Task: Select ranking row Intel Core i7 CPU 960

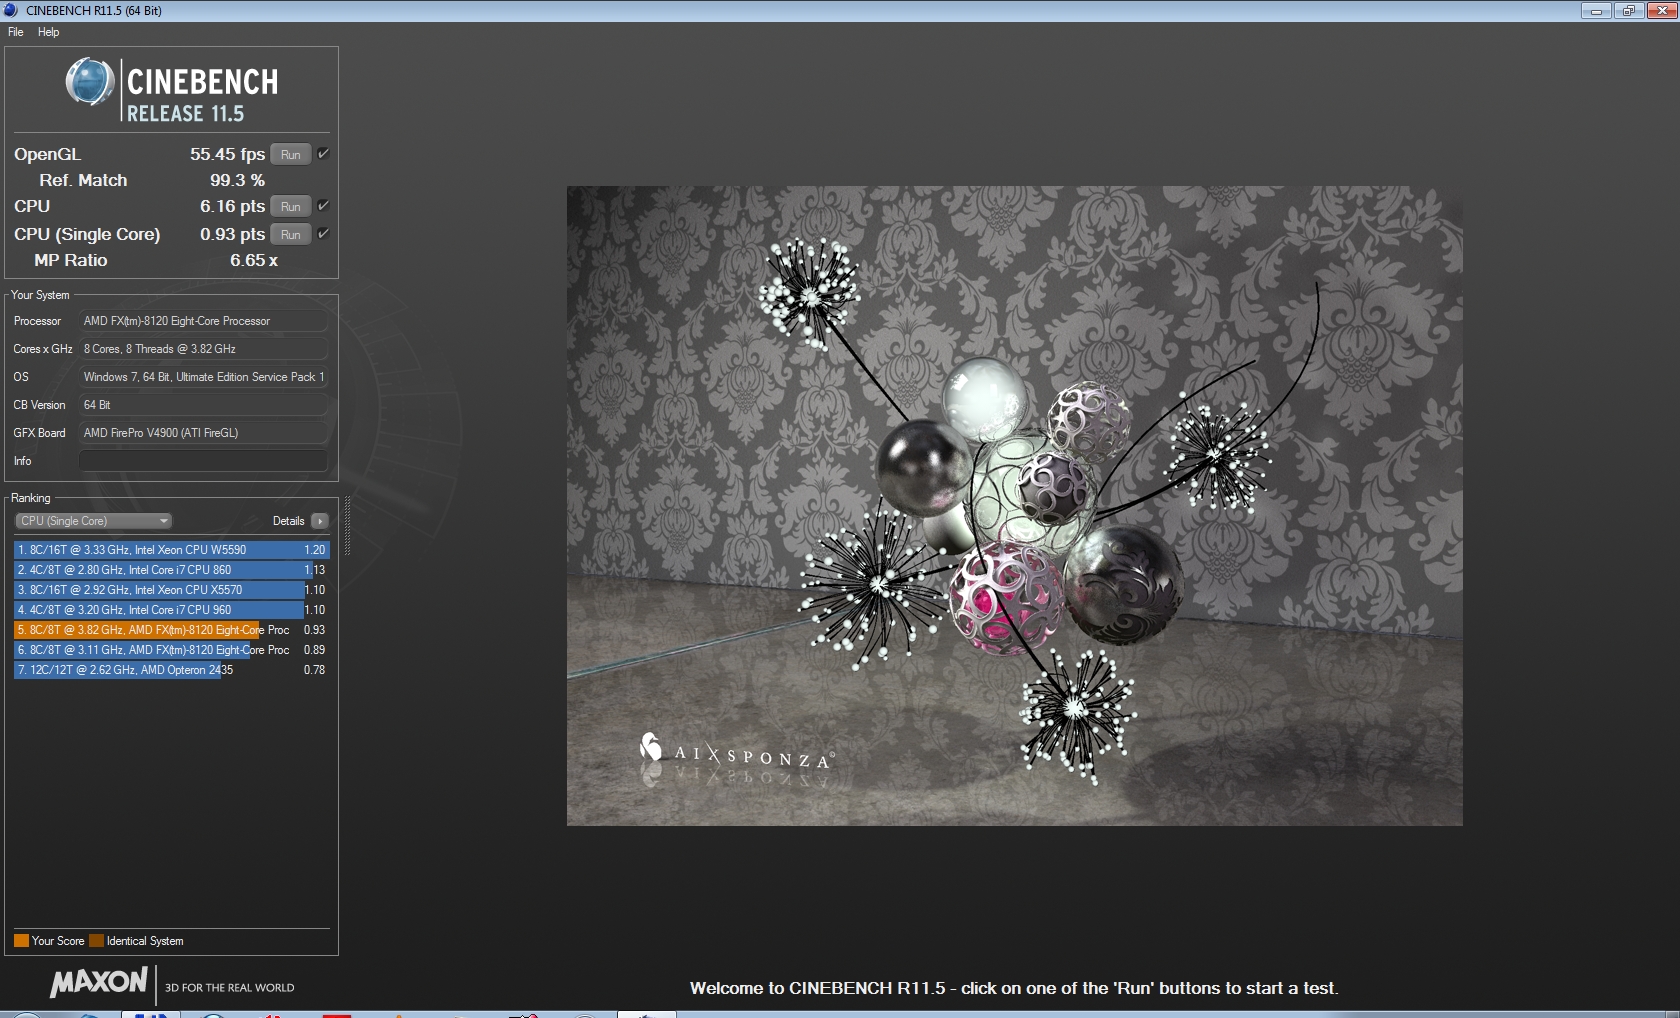Action: pyautogui.click(x=171, y=610)
